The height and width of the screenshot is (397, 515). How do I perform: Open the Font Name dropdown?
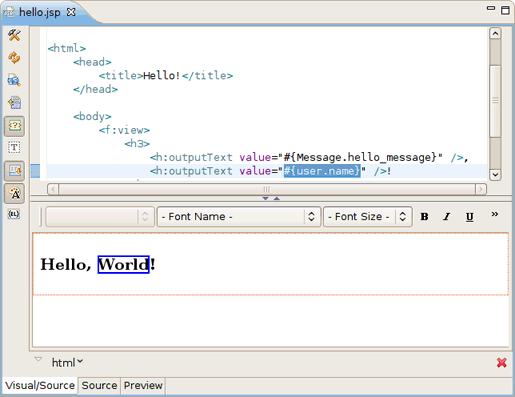point(239,217)
